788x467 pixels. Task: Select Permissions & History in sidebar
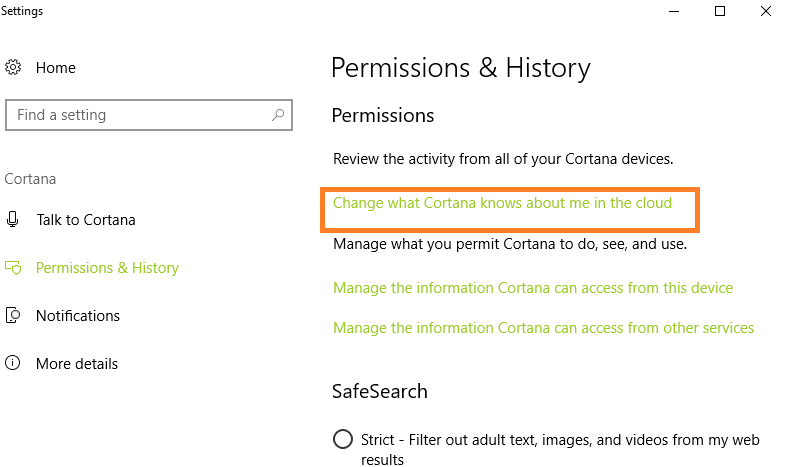(107, 268)
